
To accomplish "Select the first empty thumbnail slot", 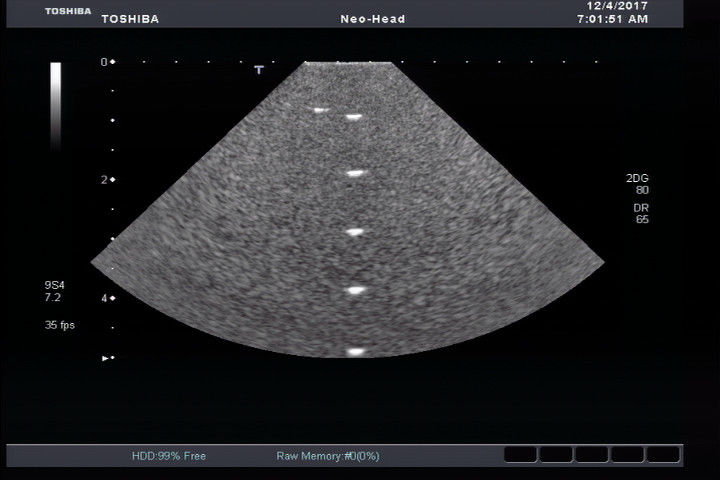I will tap(520, 455).
